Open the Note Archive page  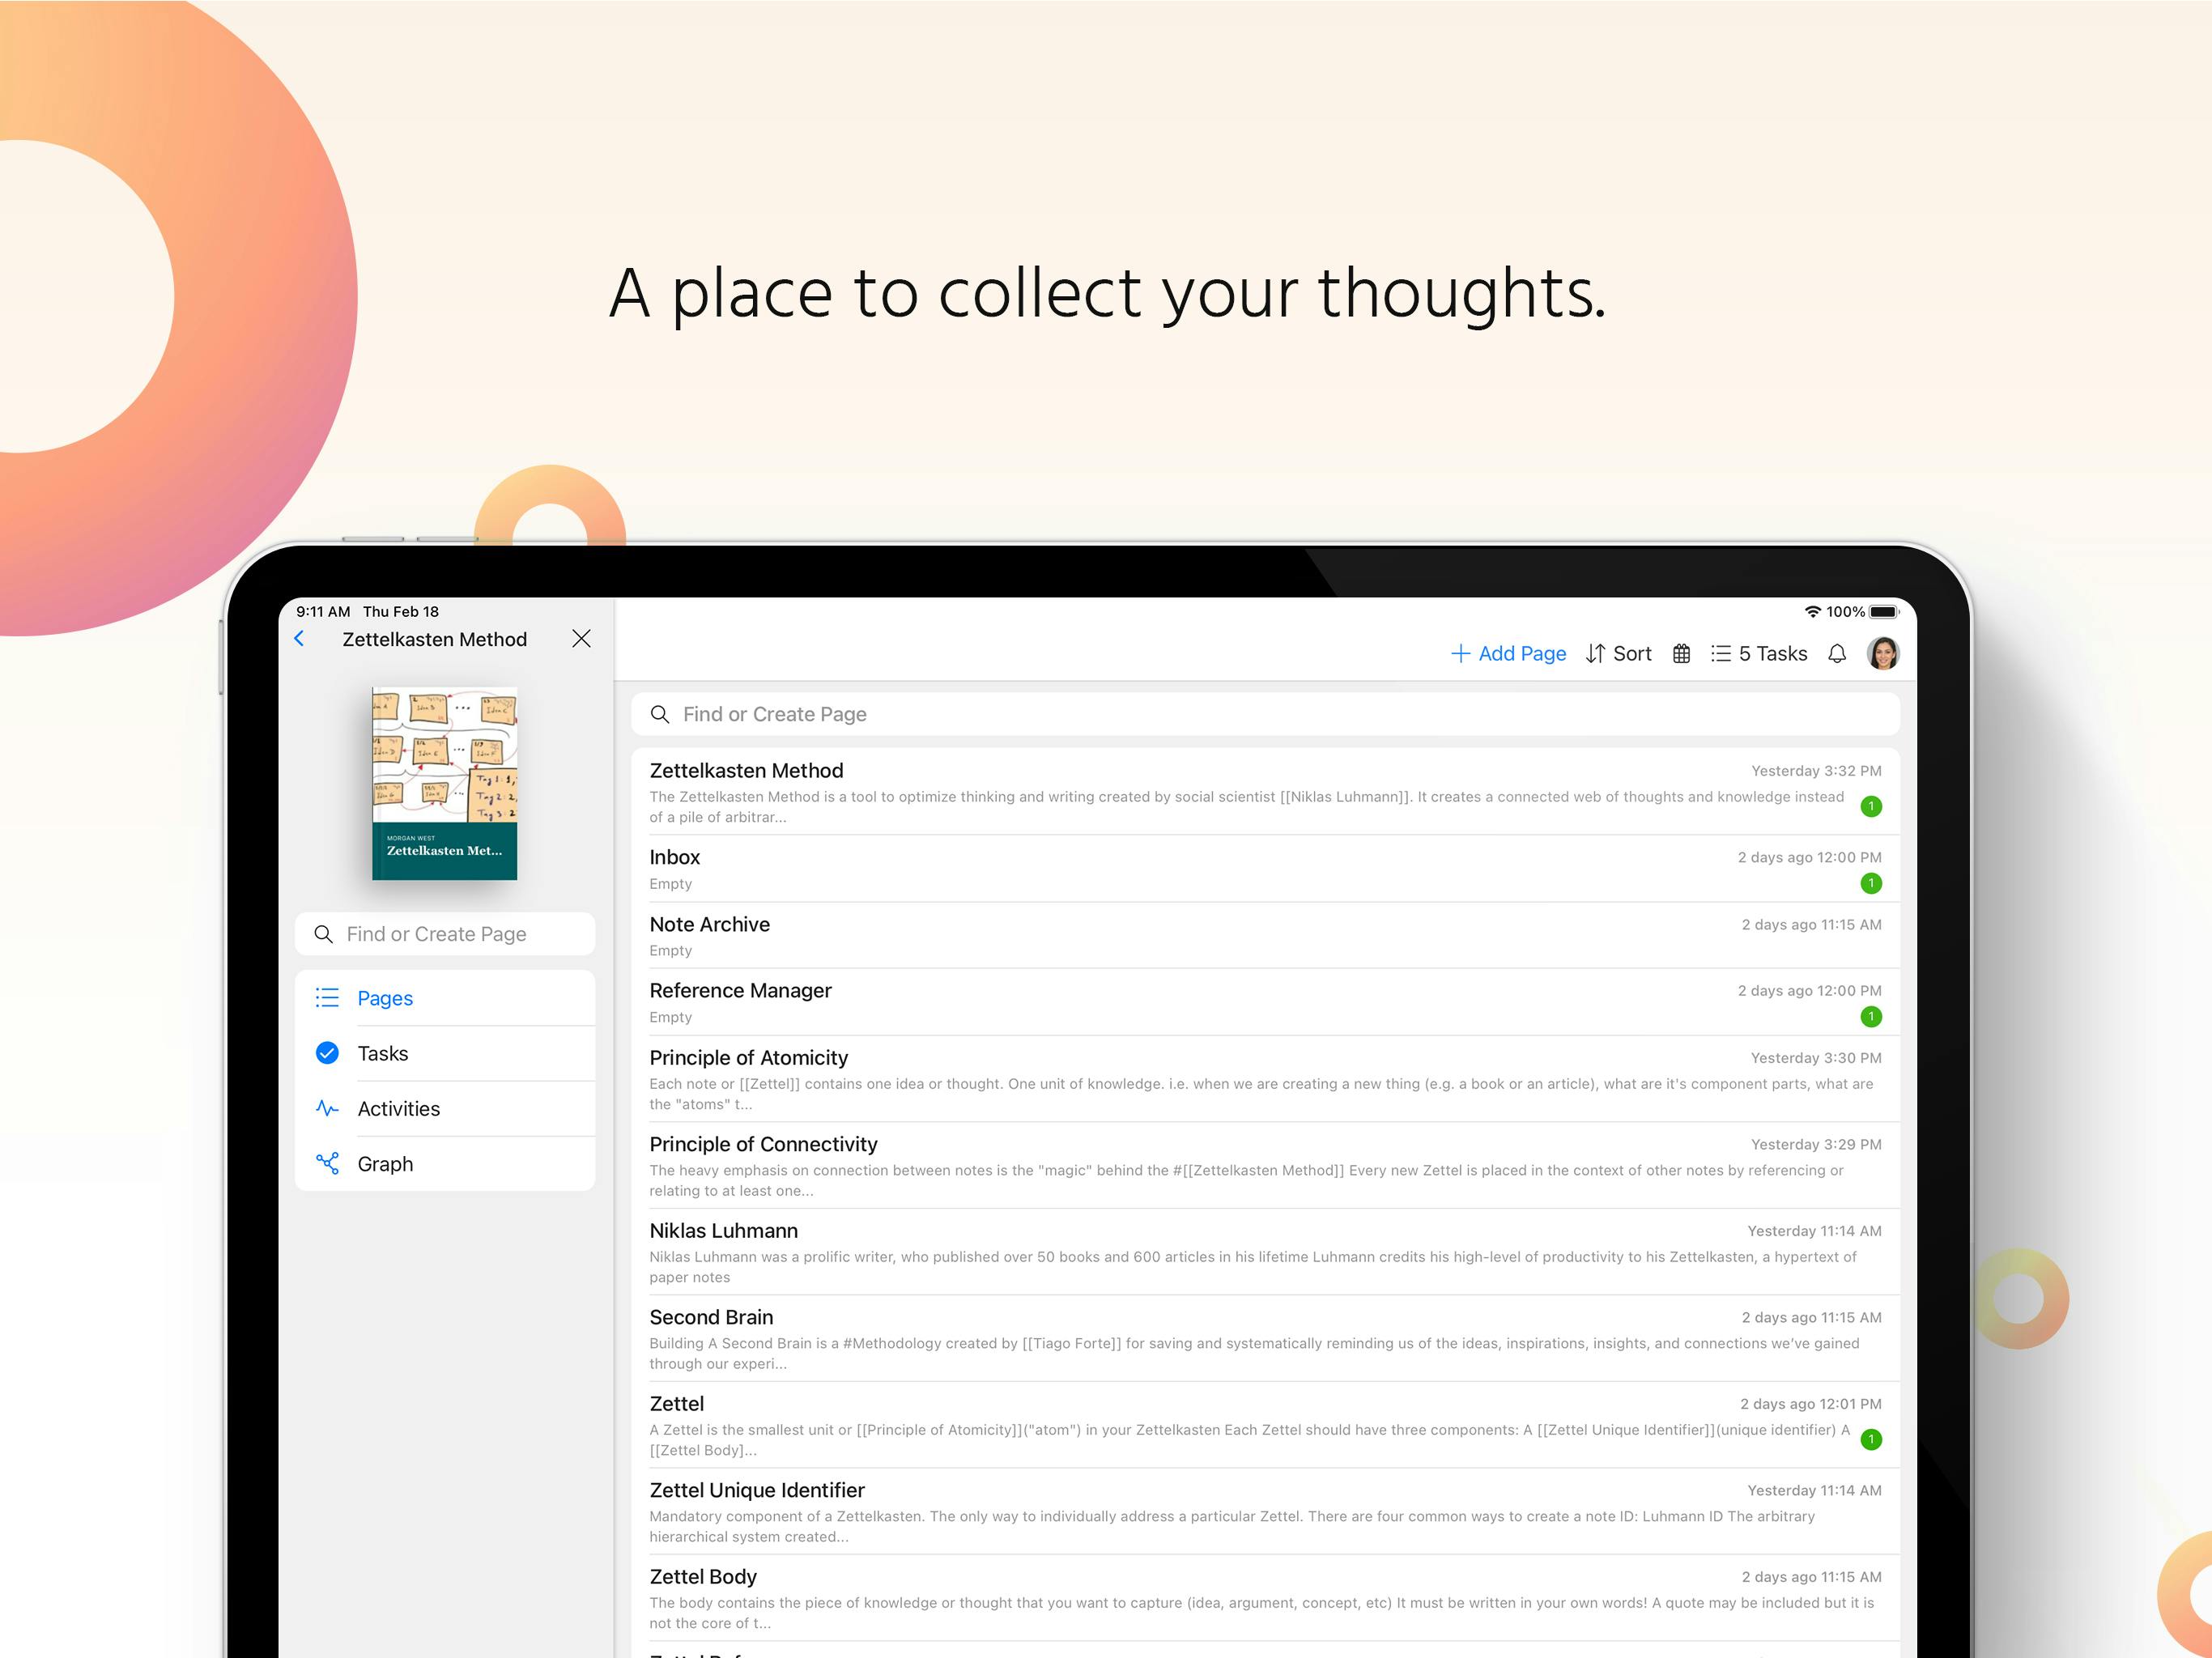tap(1265, 936)
